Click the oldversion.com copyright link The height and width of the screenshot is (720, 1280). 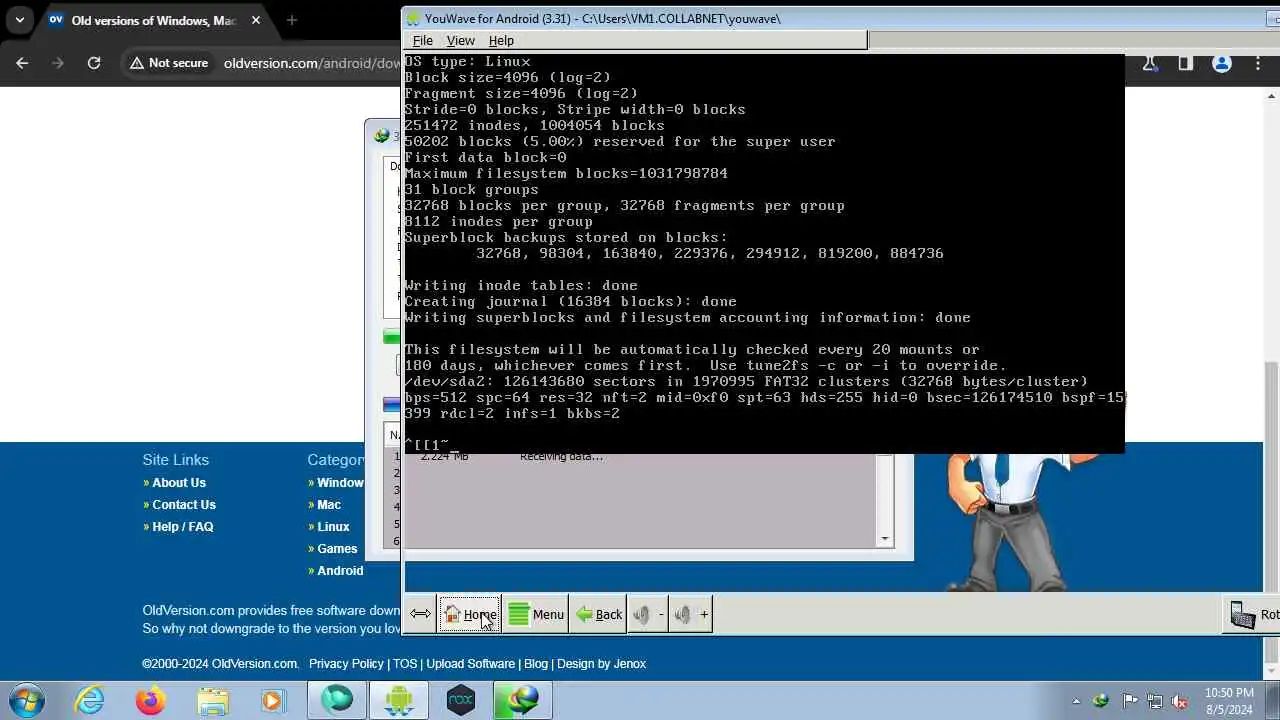[x=220, y=664]
